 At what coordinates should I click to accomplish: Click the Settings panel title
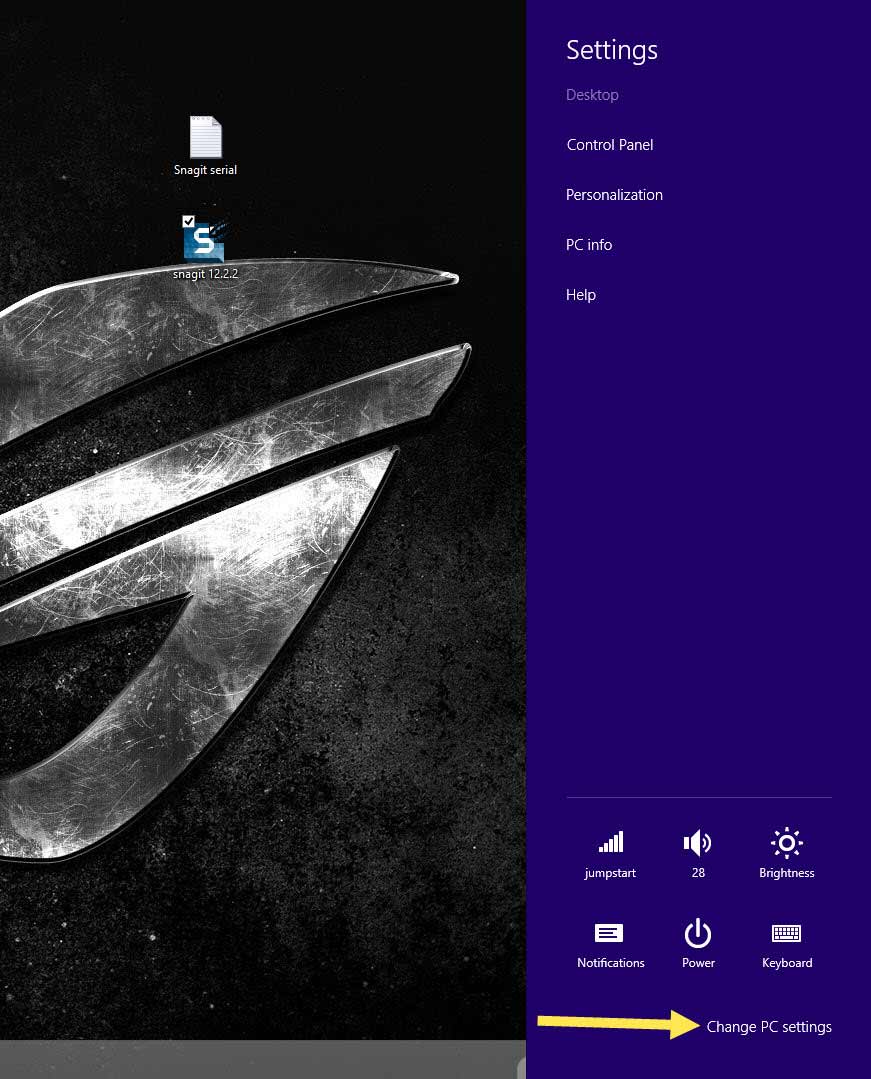point(611,50)
